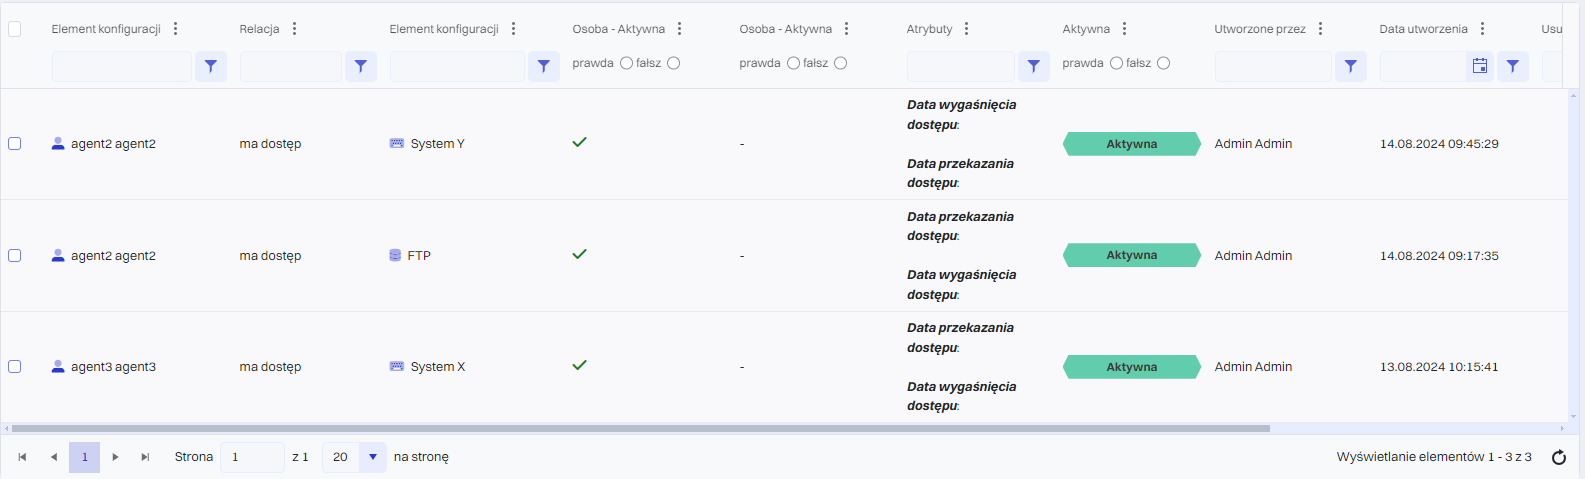Viewport: 1585px width, 479px height.
Task: Select the System Y row checkbox
Action: (14, 144)
